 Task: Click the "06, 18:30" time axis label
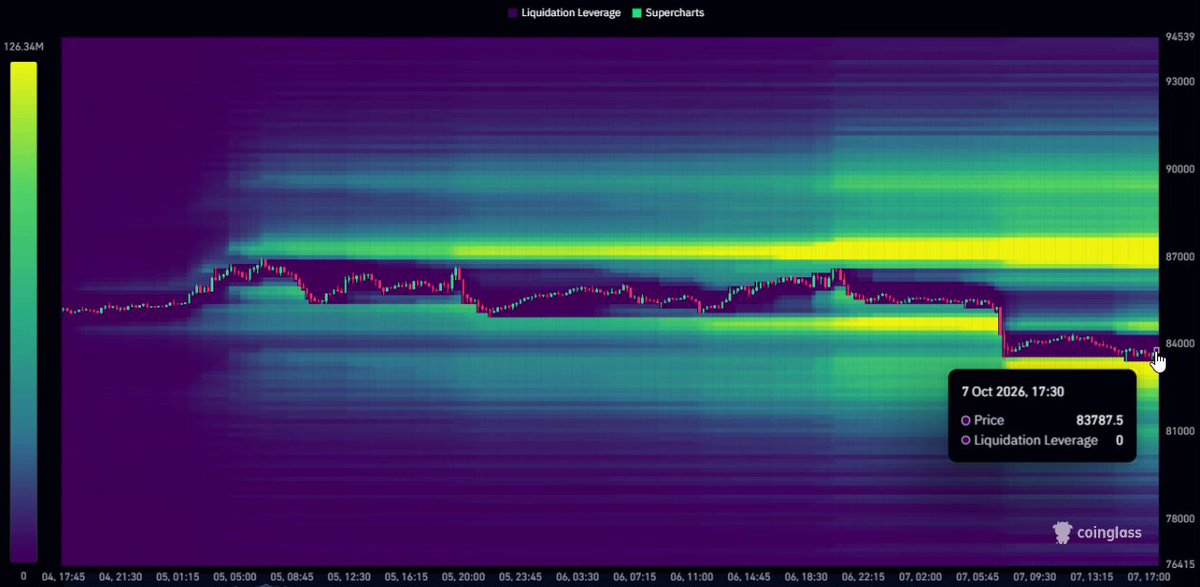[808, 577]
